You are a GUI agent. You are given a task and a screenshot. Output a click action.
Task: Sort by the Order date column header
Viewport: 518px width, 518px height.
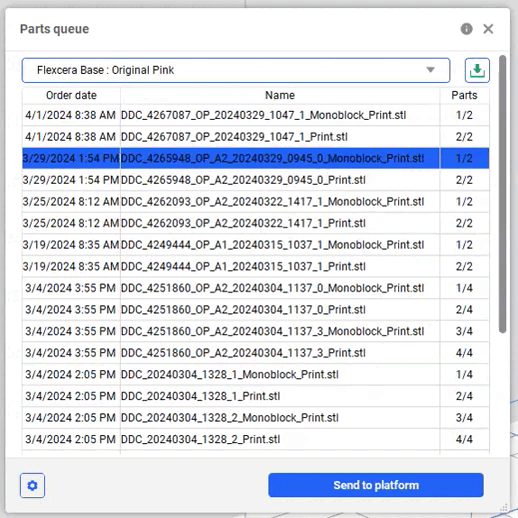71,95
